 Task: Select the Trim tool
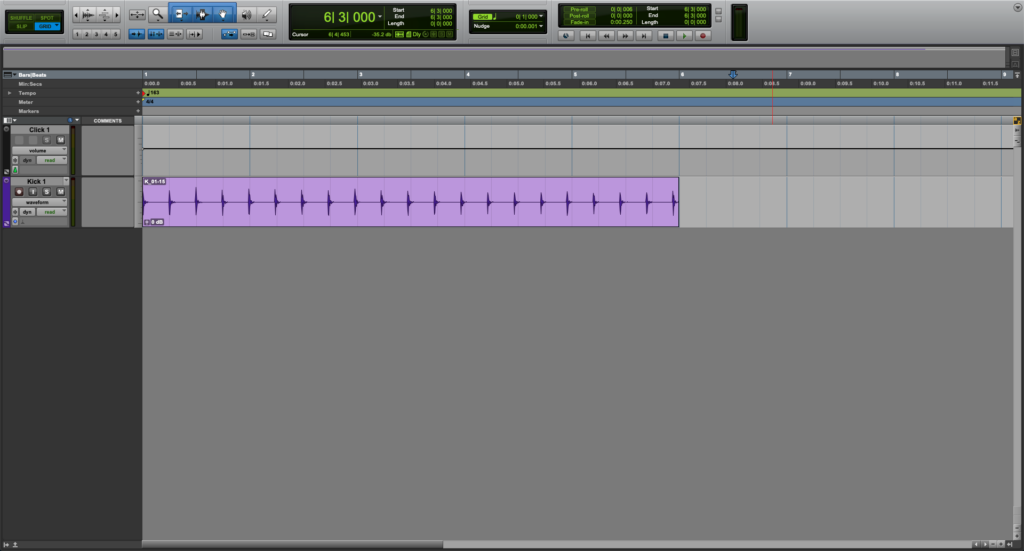[182, 14]
